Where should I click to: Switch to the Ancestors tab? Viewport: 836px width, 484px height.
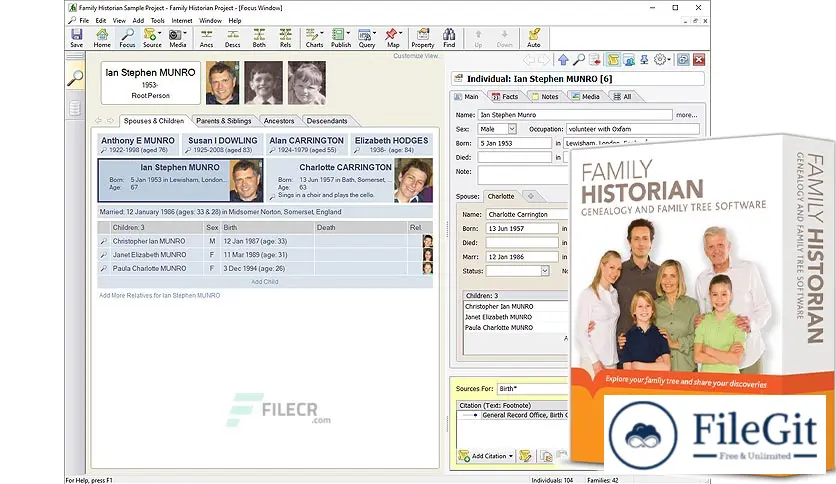point(279,121)
